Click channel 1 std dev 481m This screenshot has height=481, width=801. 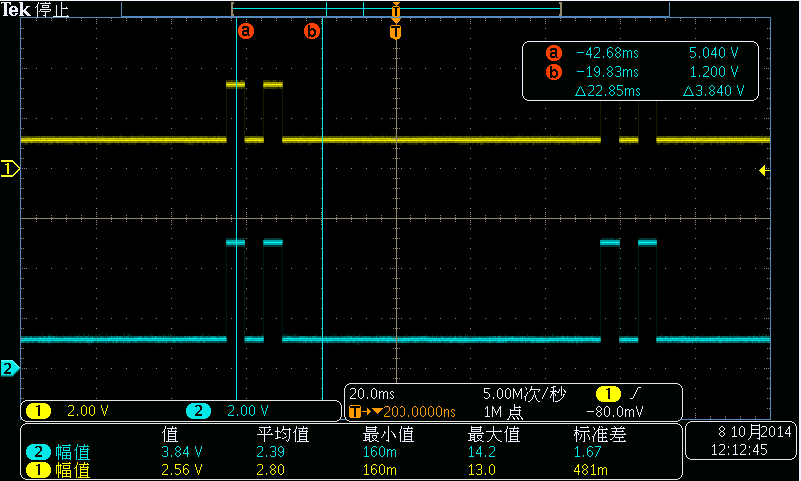(x=591, y=470)
